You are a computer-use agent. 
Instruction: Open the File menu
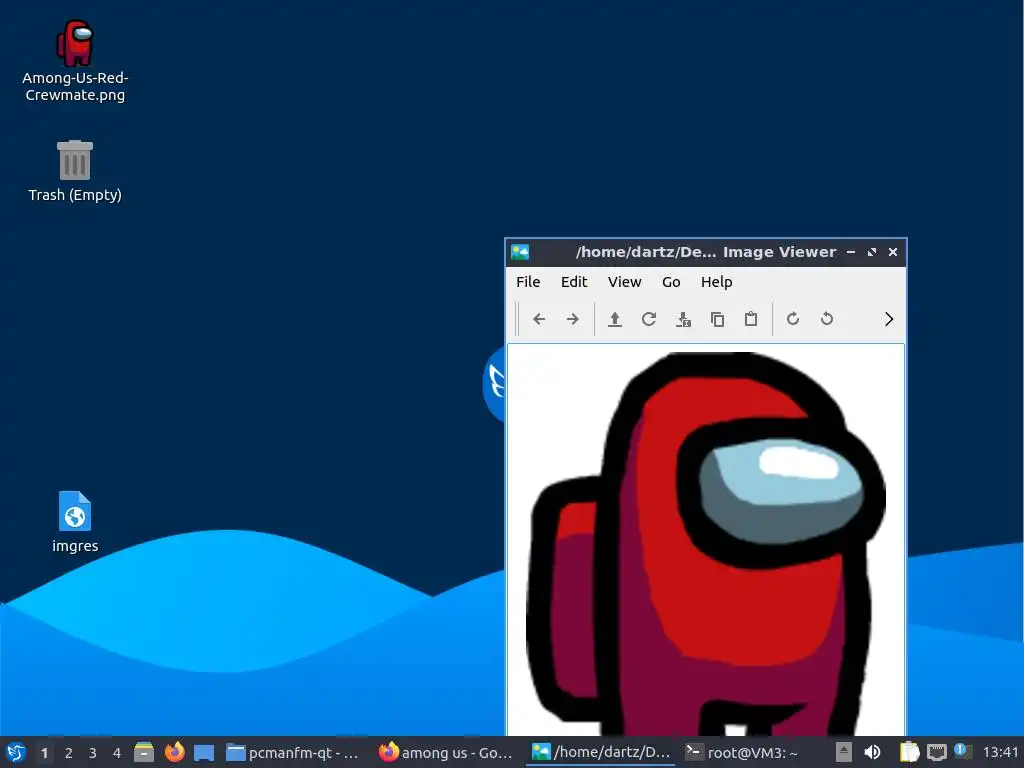click(528, 281)
